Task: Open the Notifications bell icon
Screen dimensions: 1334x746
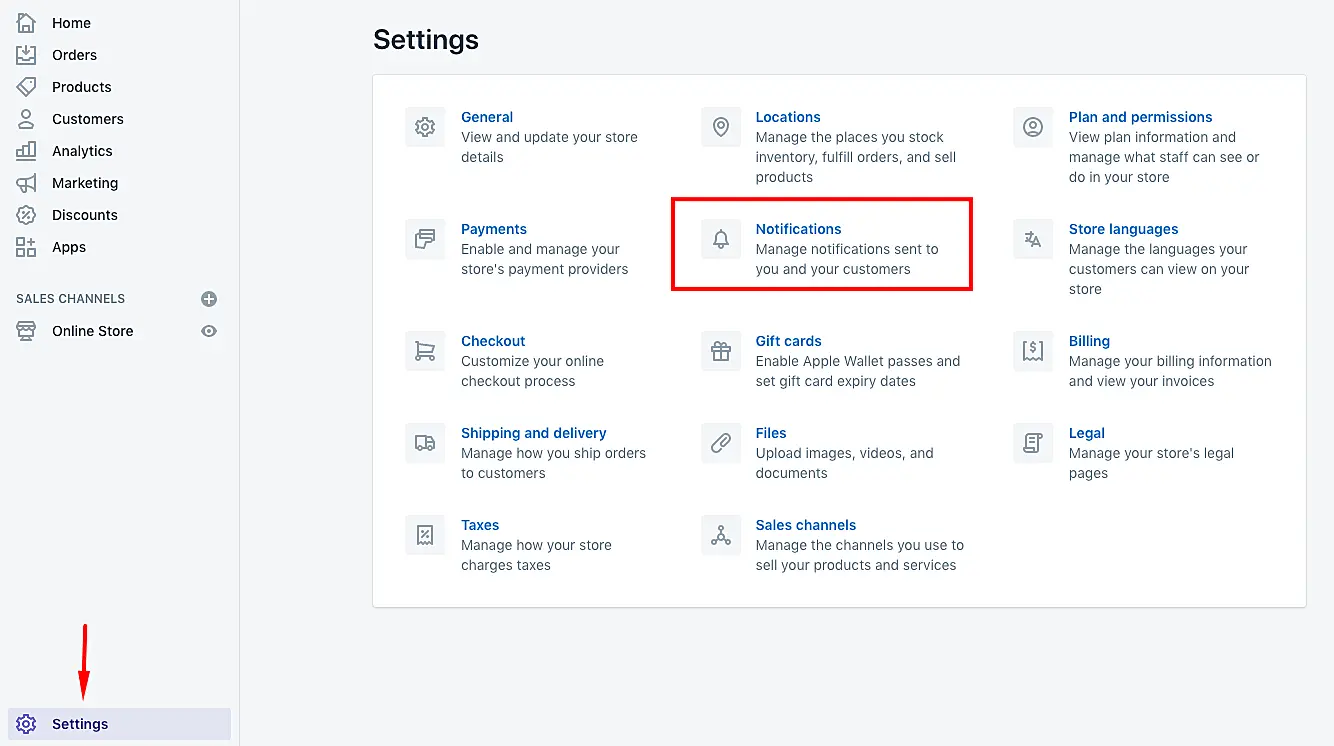Action: click(720, 240)
